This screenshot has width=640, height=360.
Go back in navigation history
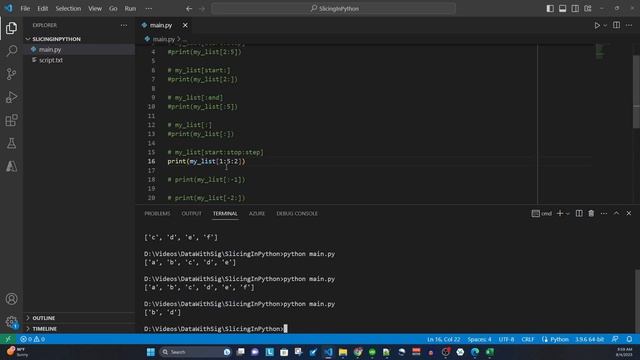tap(189, 9)
